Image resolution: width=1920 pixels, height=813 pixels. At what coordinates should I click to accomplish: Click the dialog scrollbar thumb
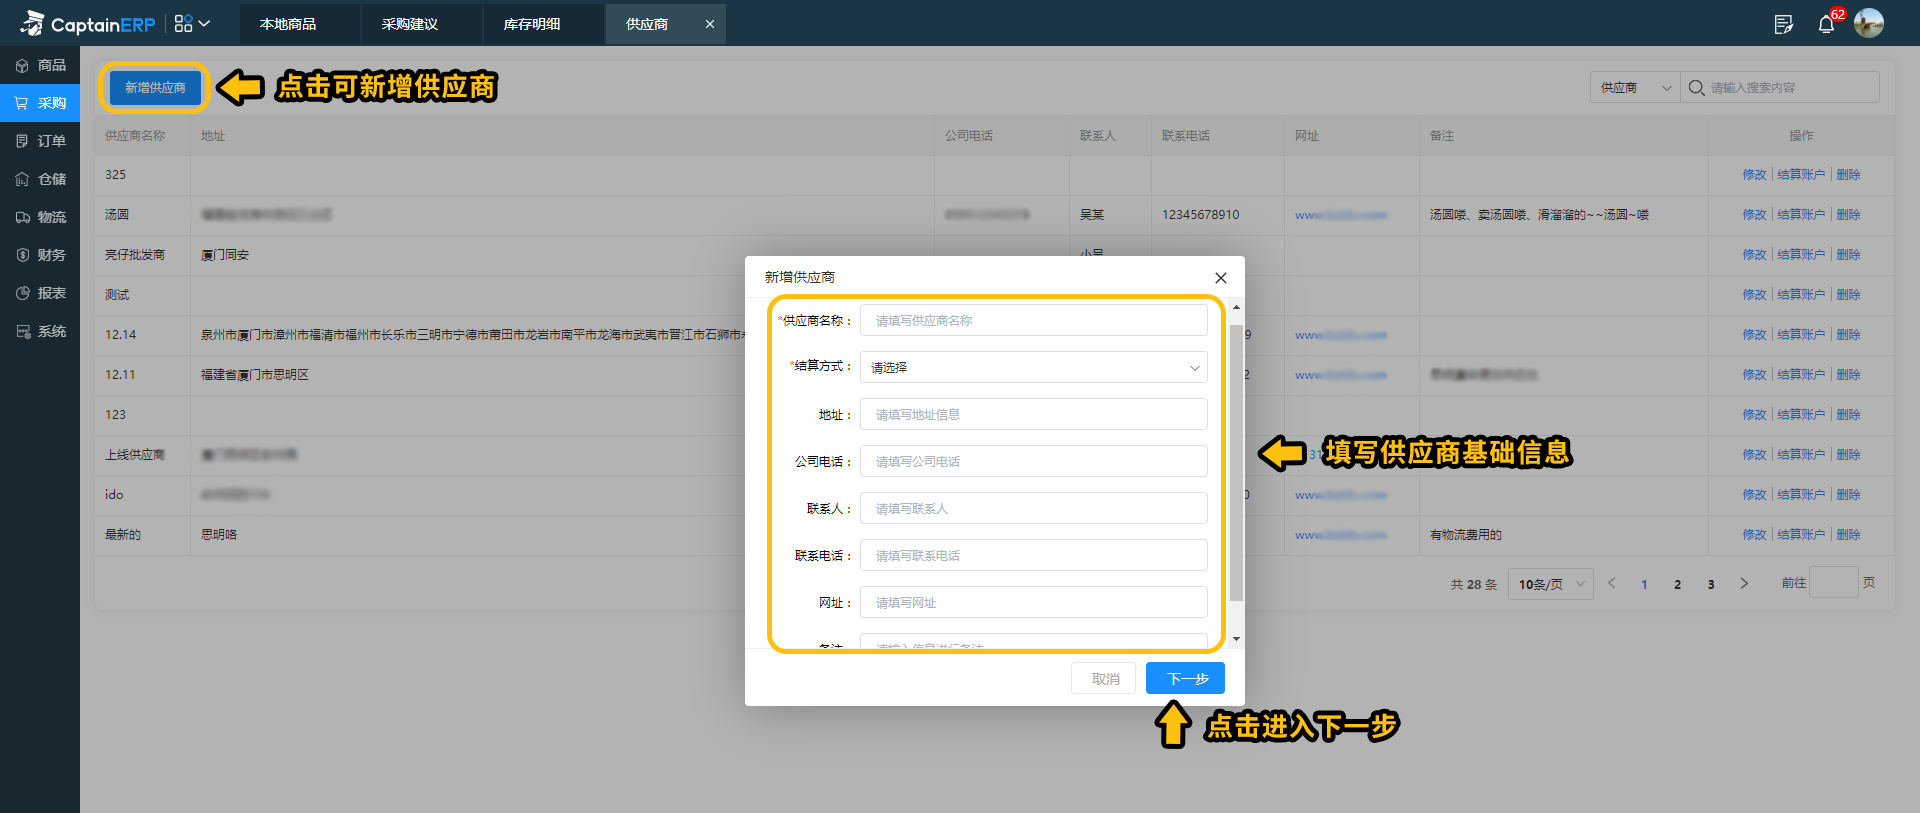[x=1236, y=462]
